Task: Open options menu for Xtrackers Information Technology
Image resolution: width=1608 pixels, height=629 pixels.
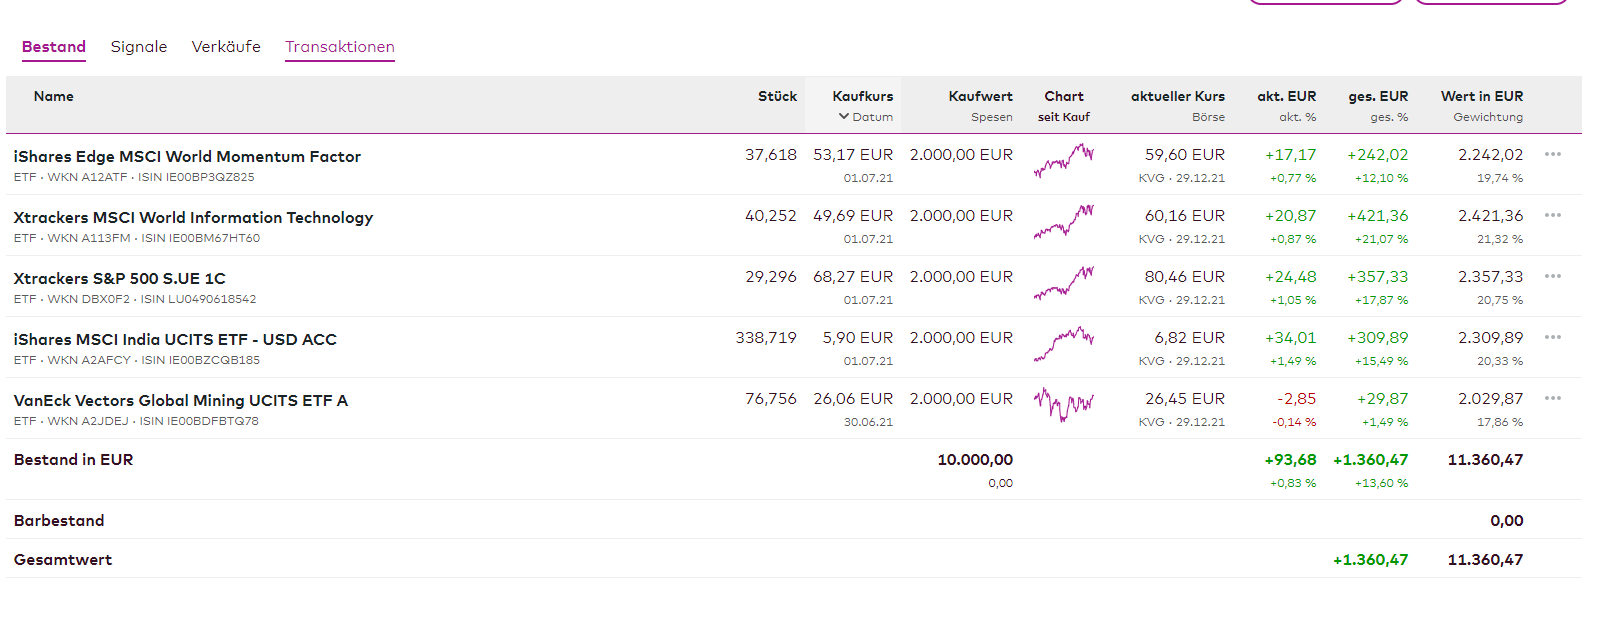Action: [1552, 216]
